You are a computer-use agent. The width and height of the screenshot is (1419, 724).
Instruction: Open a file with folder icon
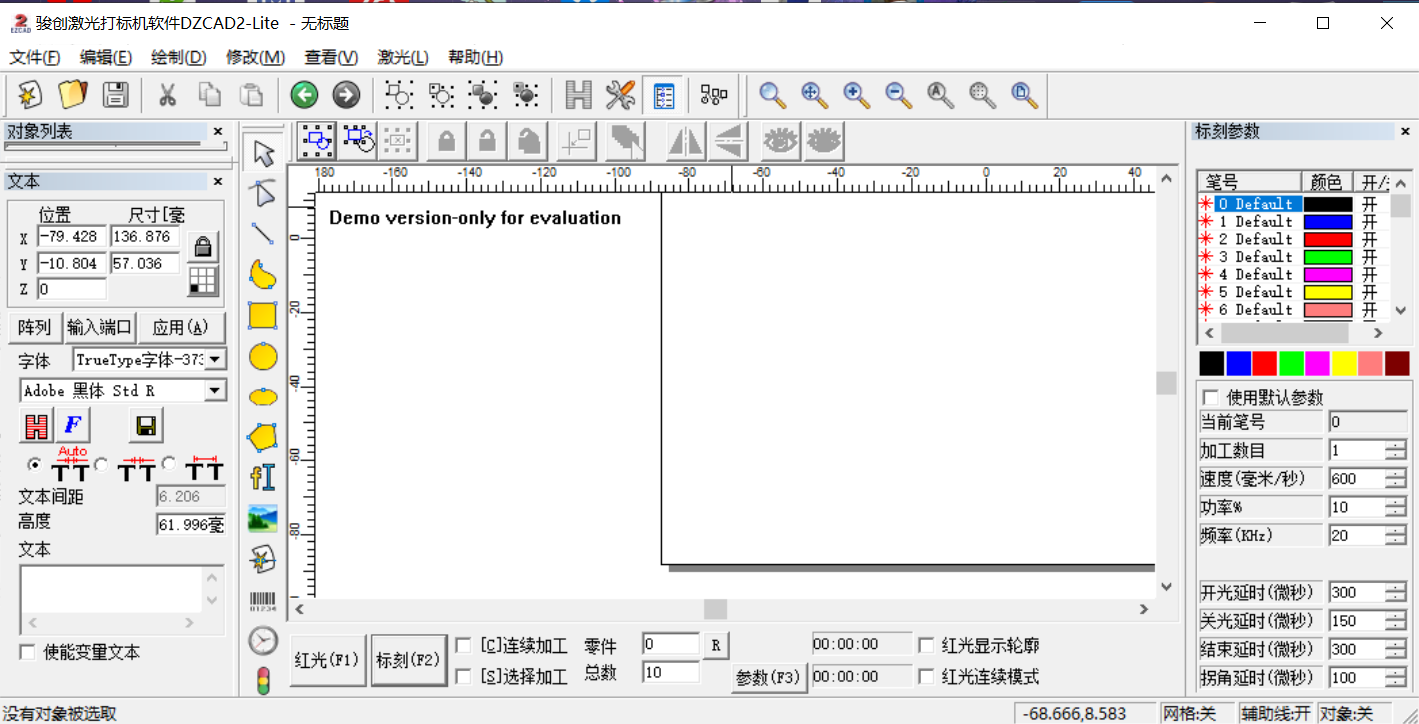[73, 95]
